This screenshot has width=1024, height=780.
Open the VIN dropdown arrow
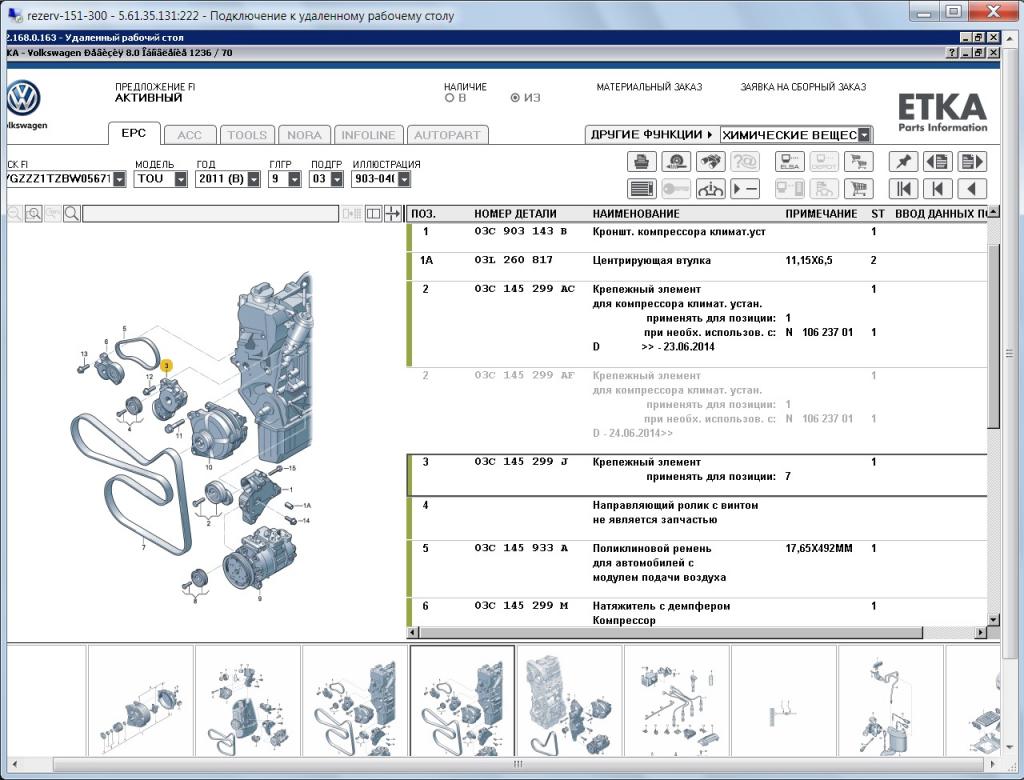(x=119, y=179)
